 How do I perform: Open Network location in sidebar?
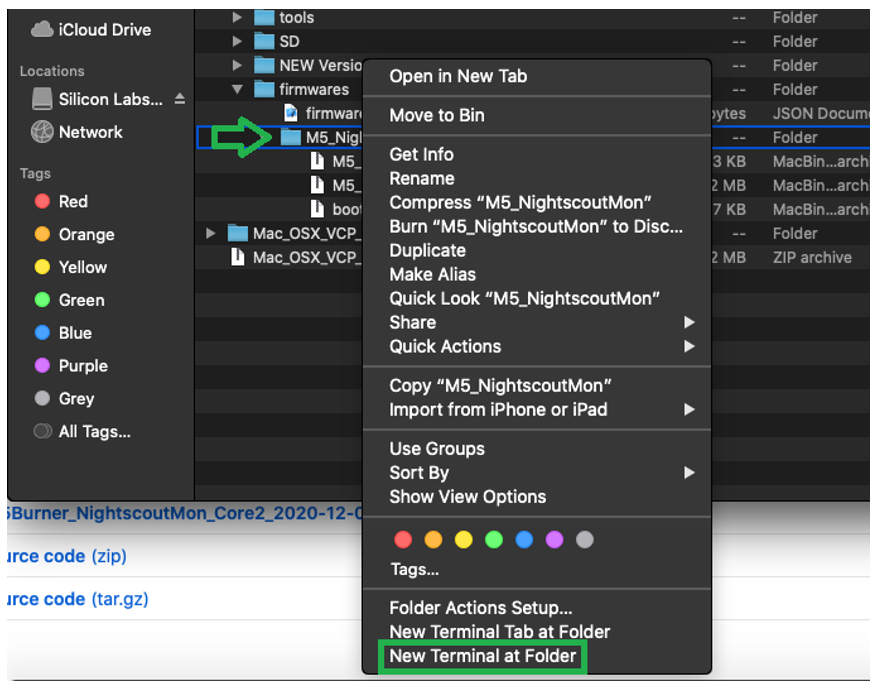pos(77,132)
